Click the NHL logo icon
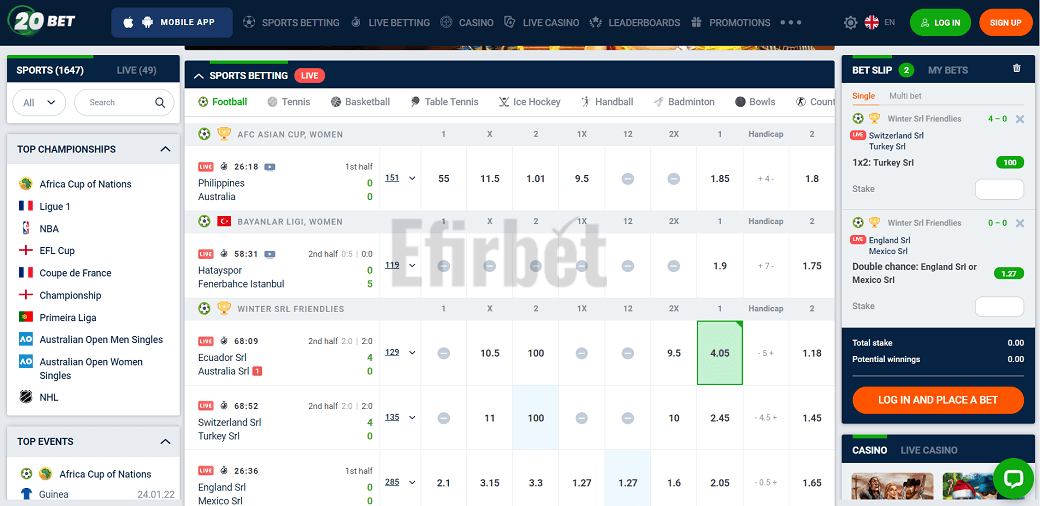The height and width of the screenshot is (506, 1040). click(26, 397)
